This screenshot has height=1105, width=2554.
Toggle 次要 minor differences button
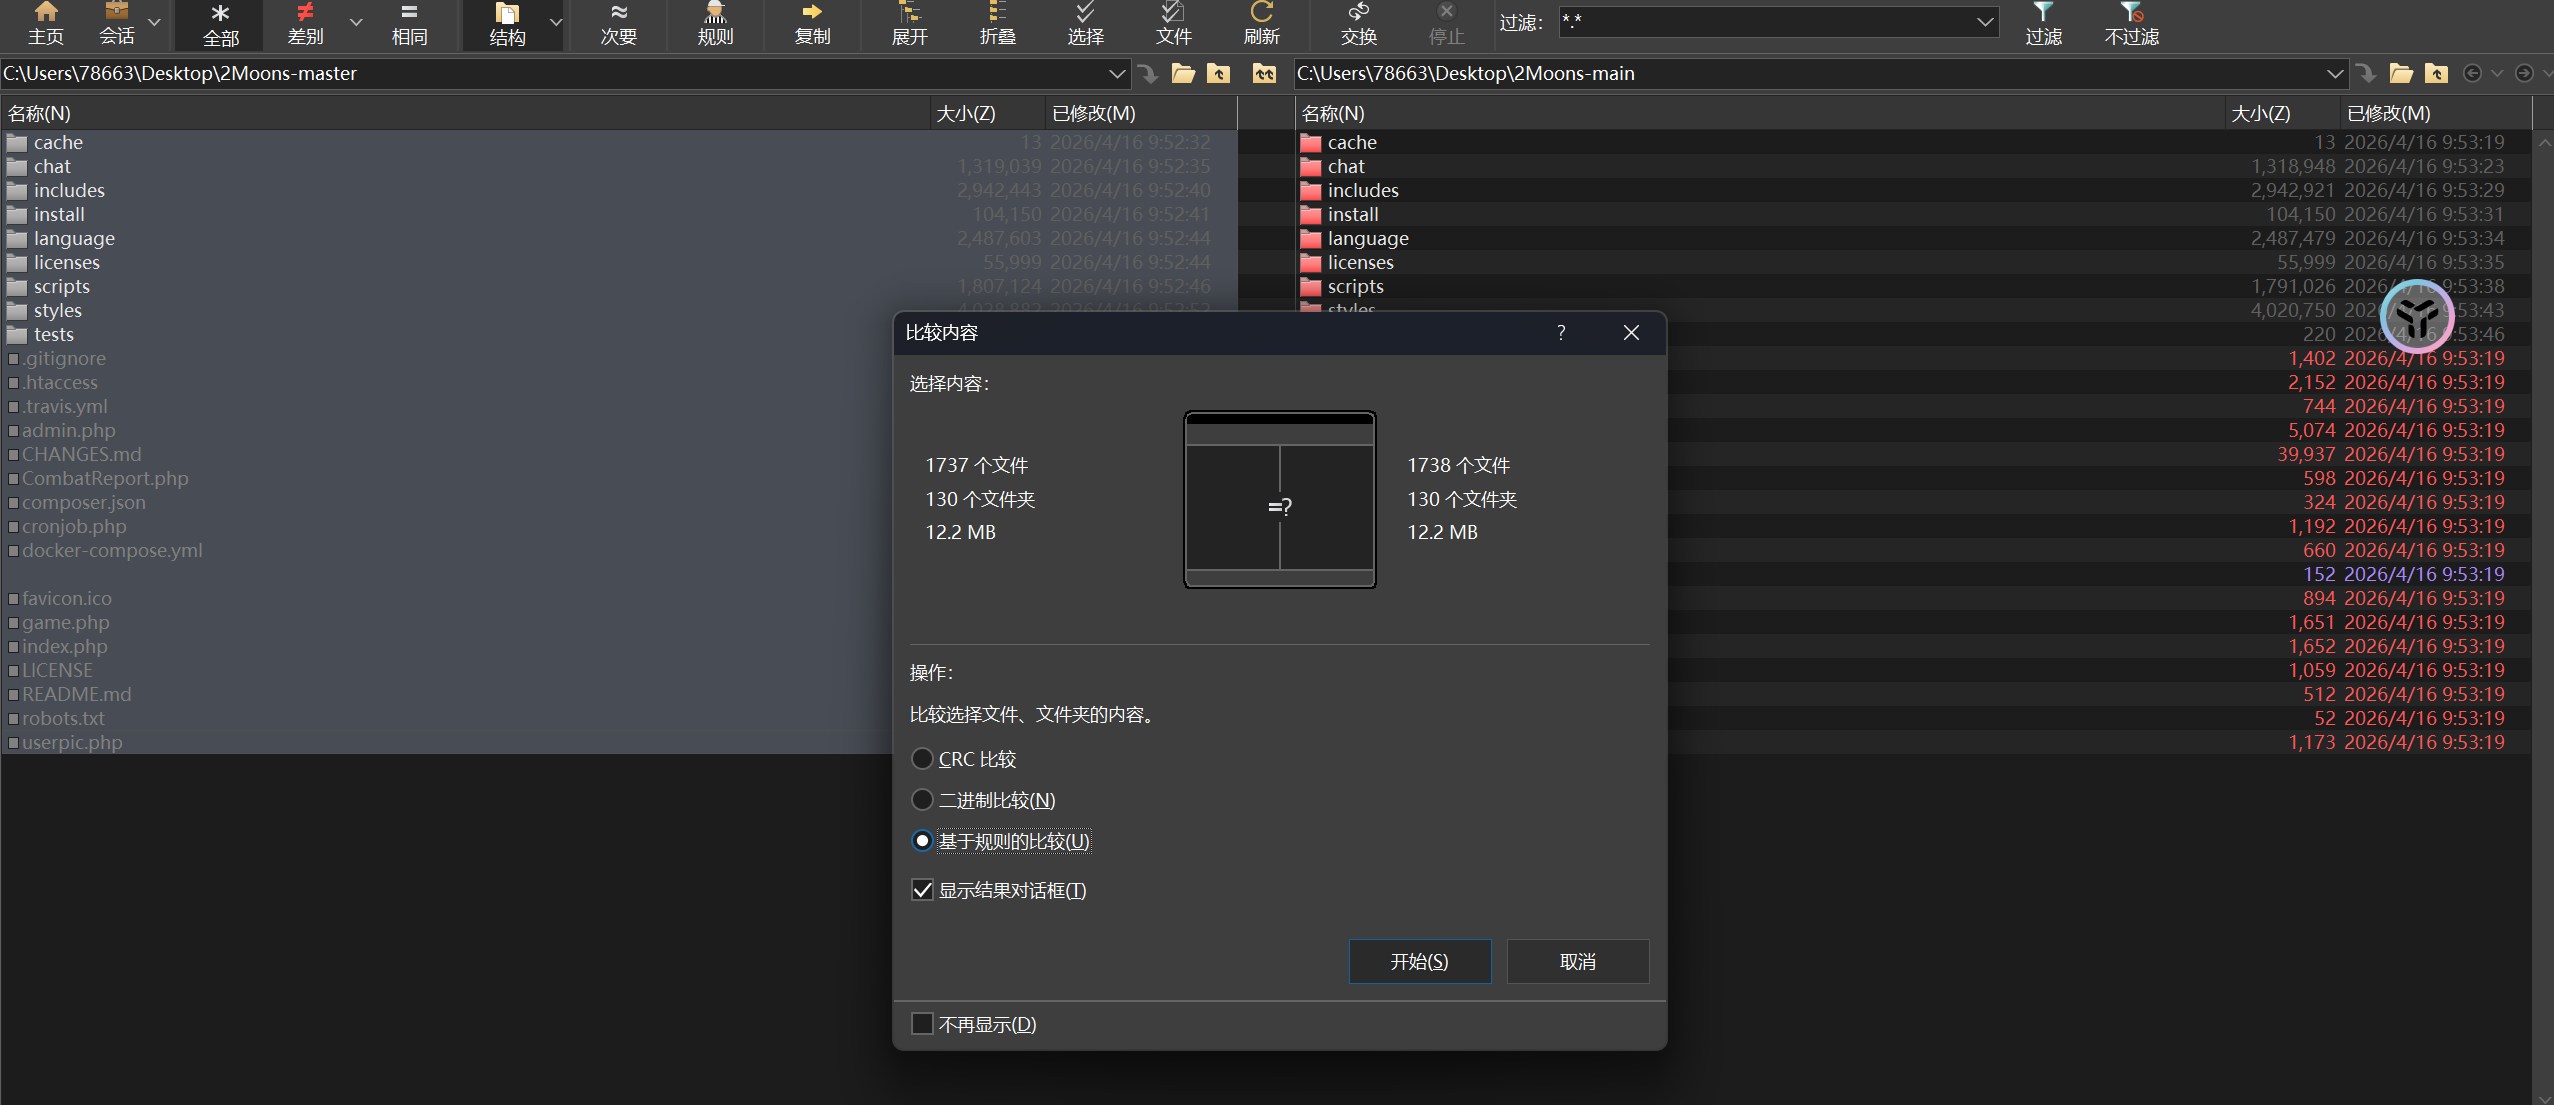(x=618, y=24)
